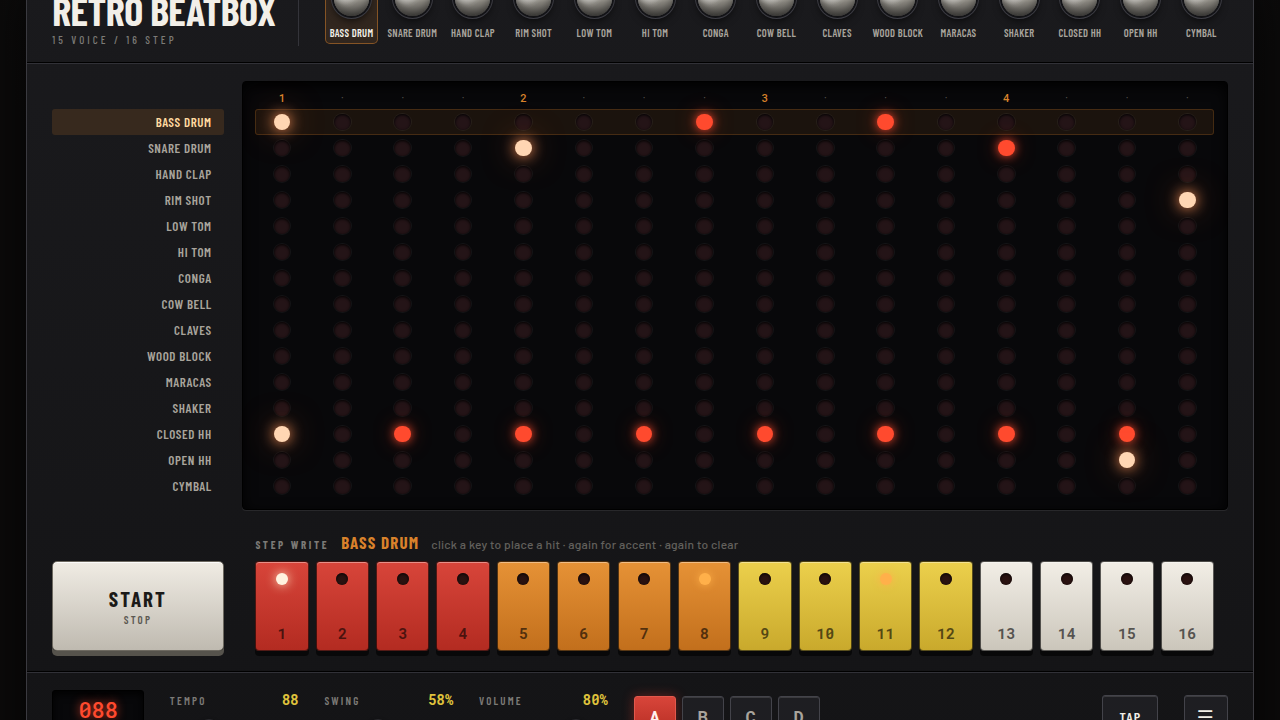1280x720 pixels.
Task: Toggle Bass Drum hit on grid step 11
Action: pos(885,122)
